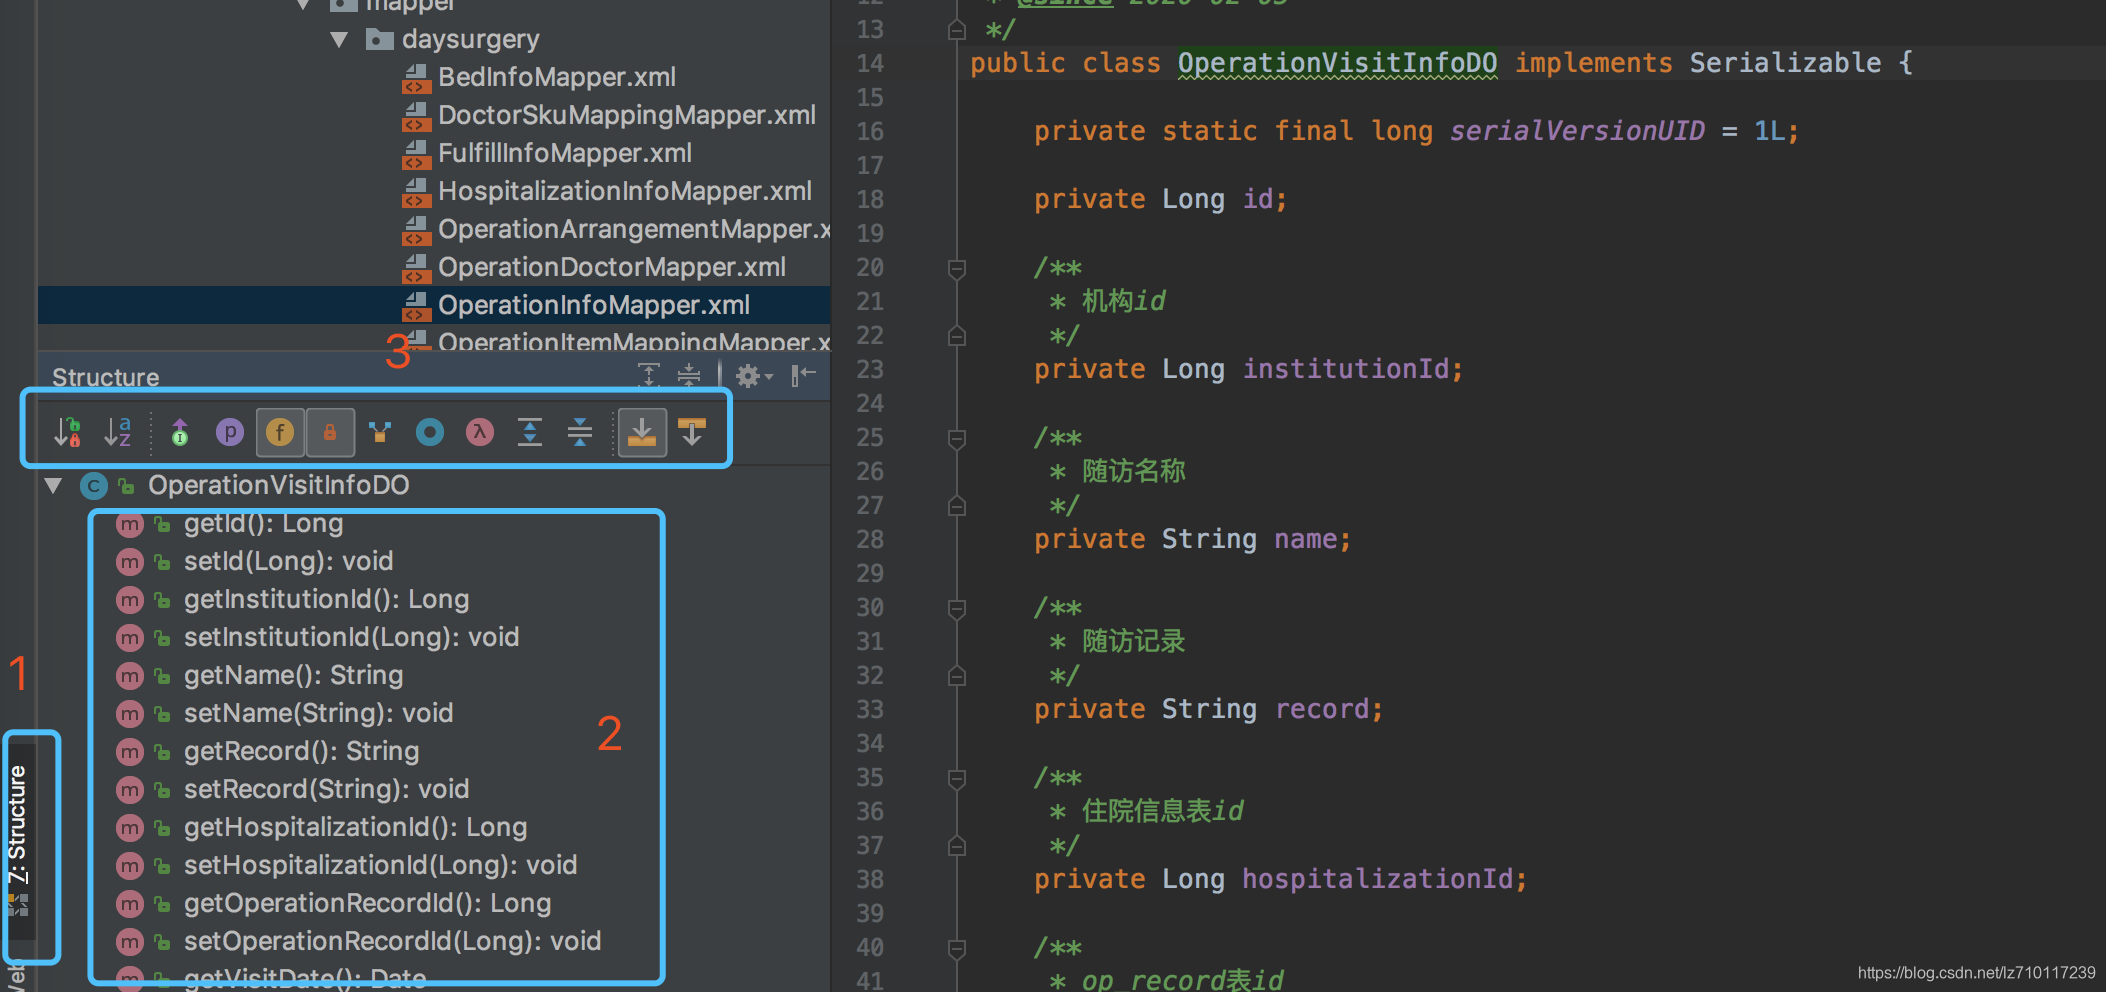Toggle Show Lambdas red lambda icon
2106x992 pixels.
pyautogui.click(x=480, y=432)
